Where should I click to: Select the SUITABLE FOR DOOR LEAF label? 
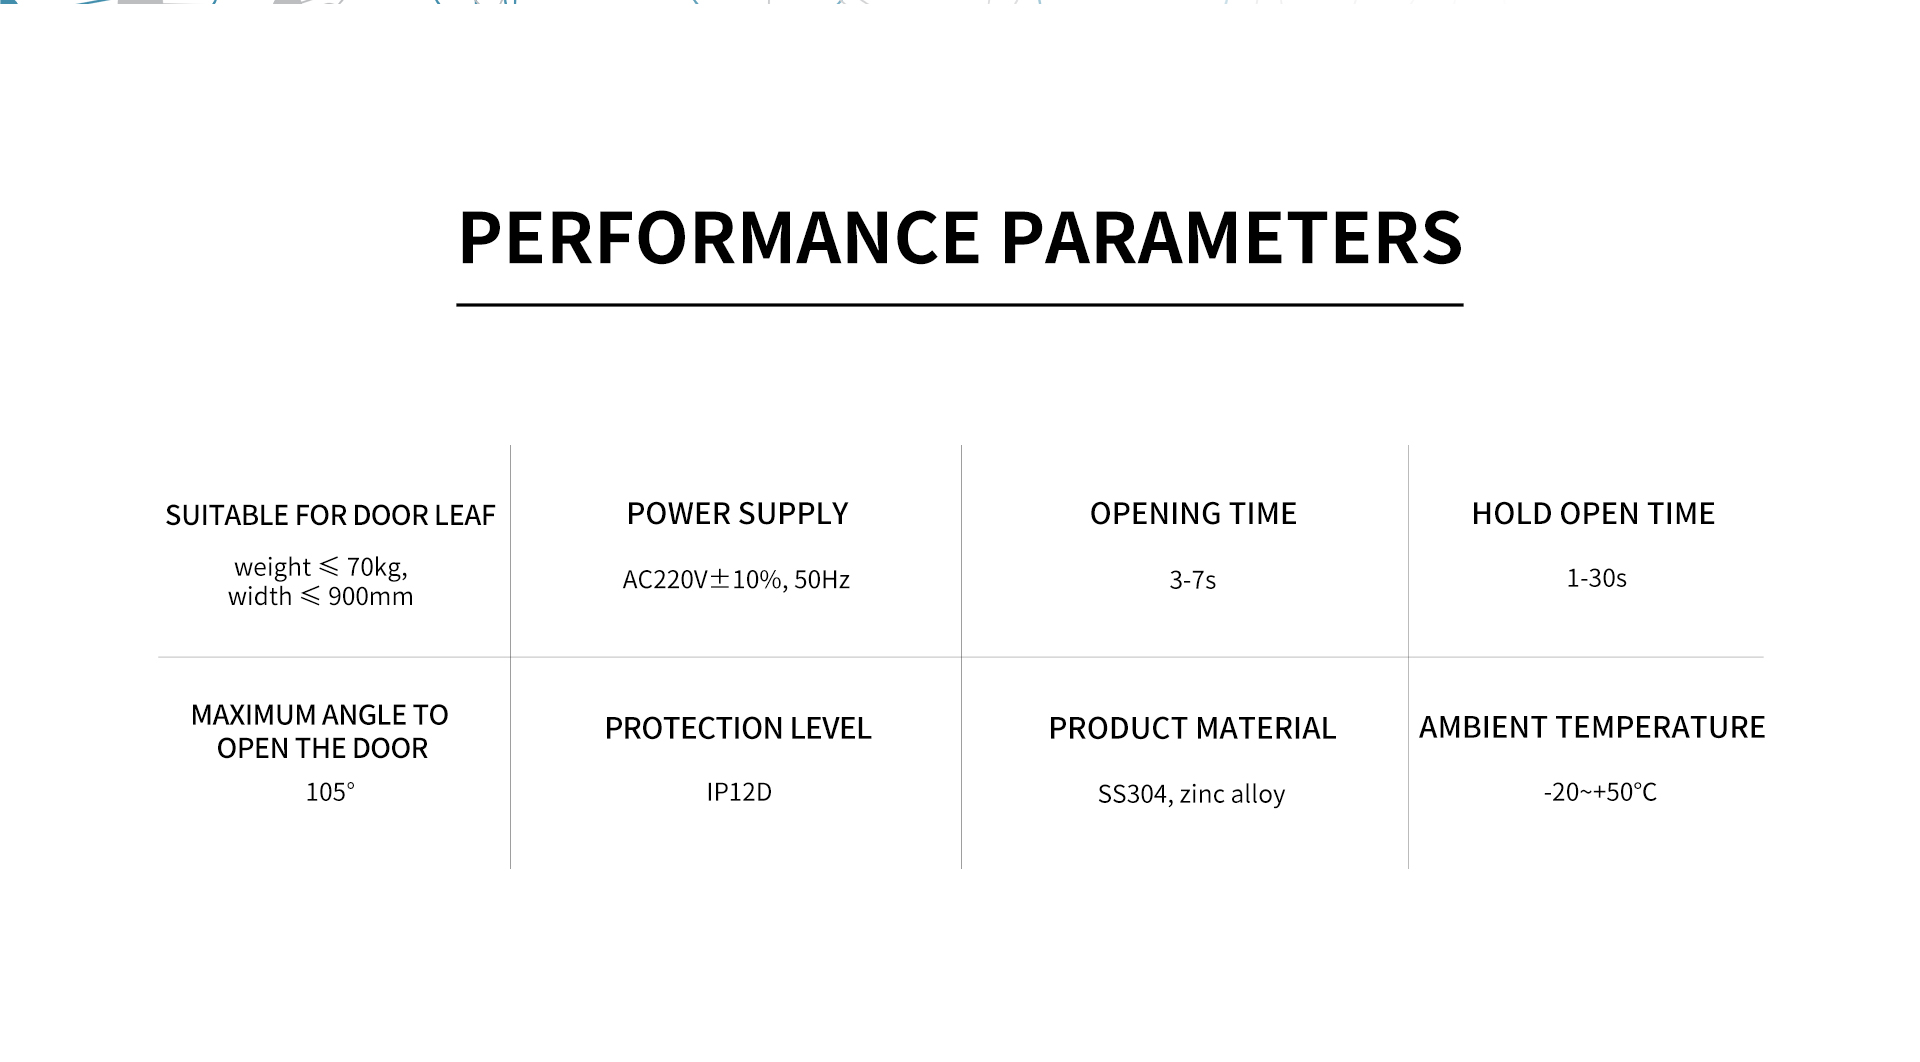coord(330,515)
